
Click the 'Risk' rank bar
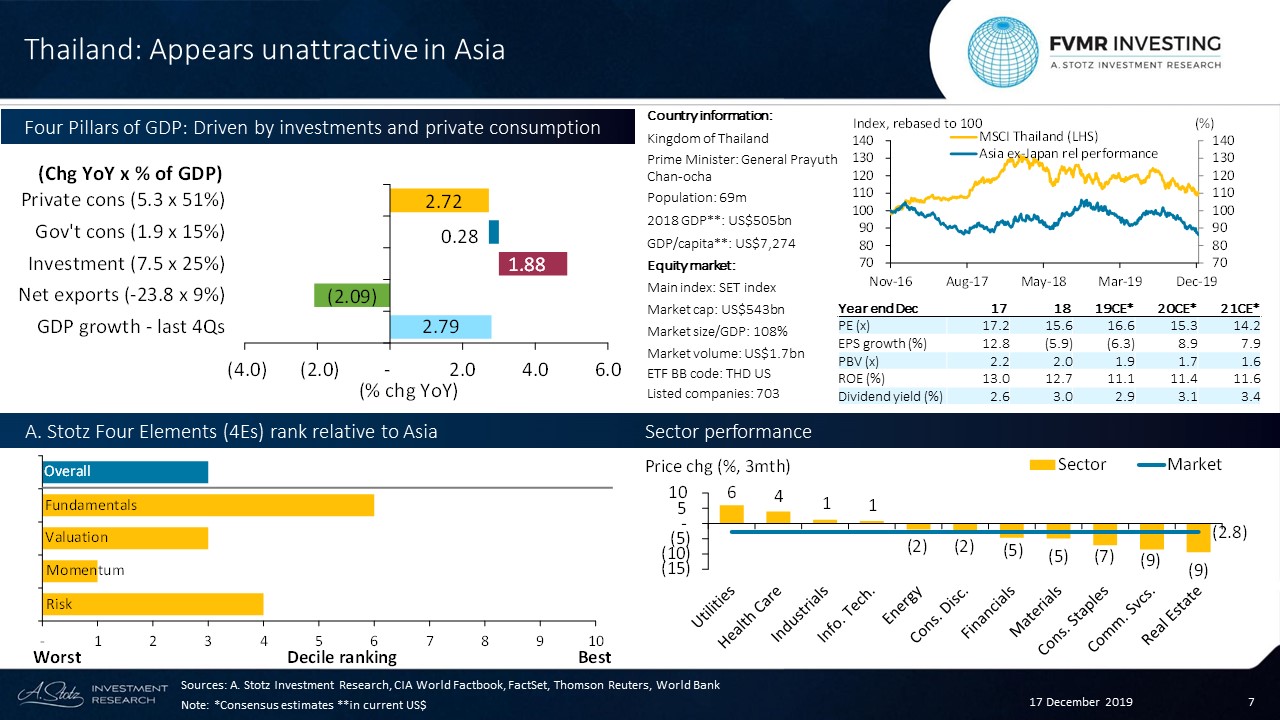[153, 604]
